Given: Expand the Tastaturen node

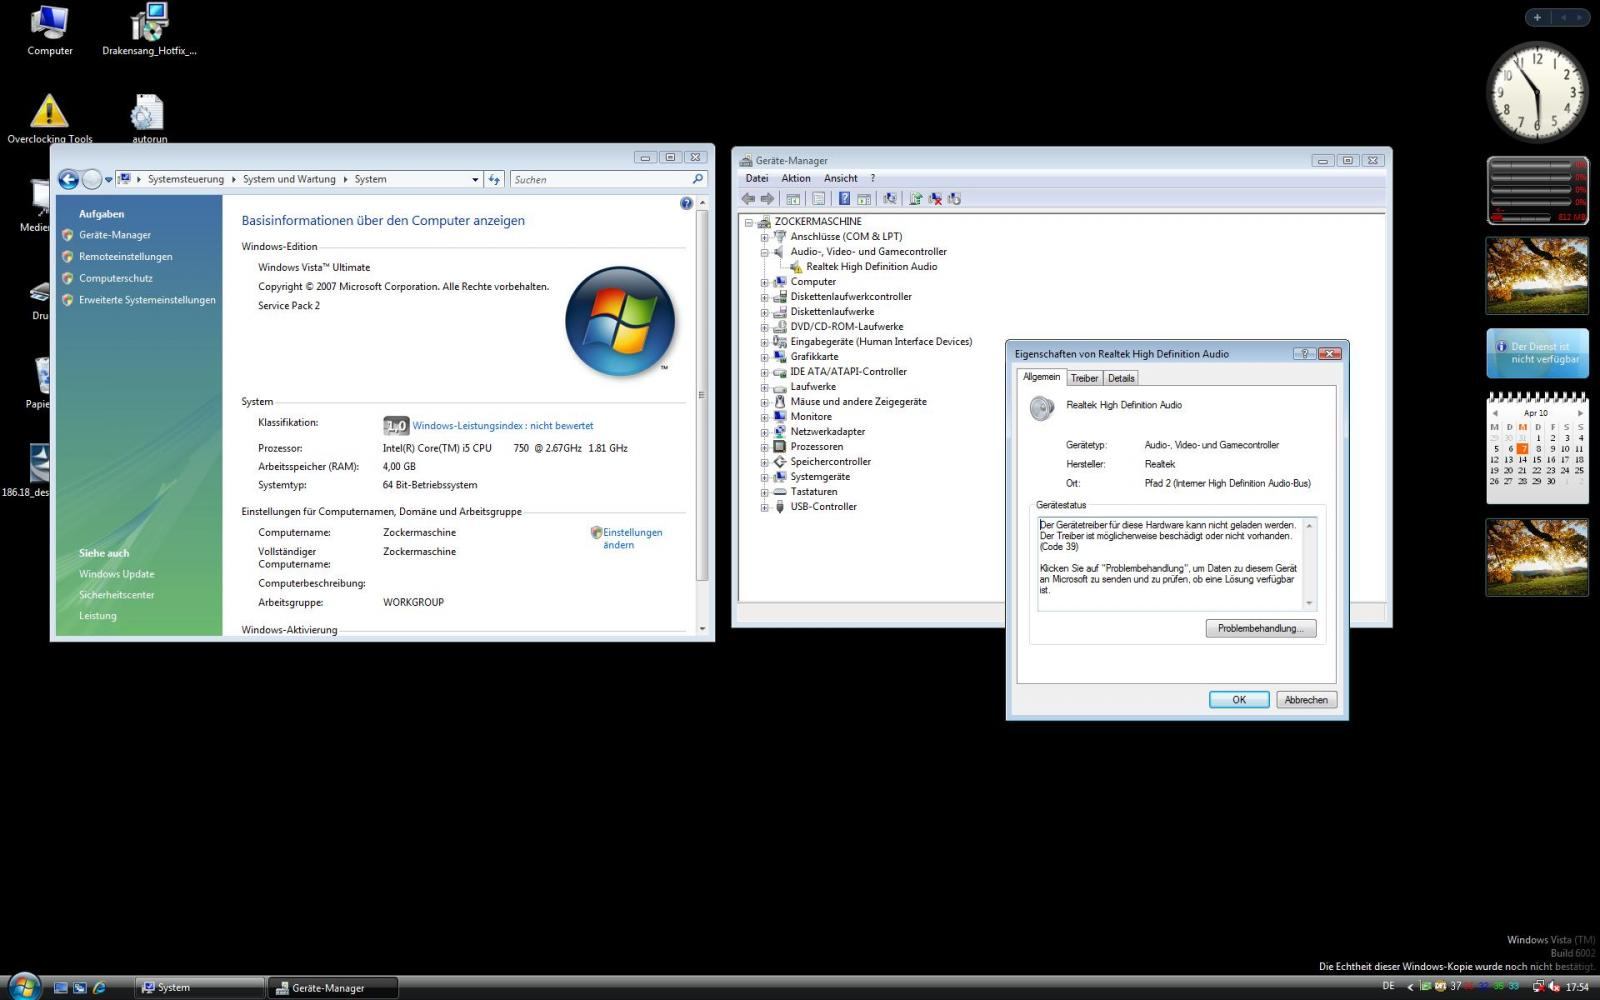Looking at the screenshot, I should (764, 492).
